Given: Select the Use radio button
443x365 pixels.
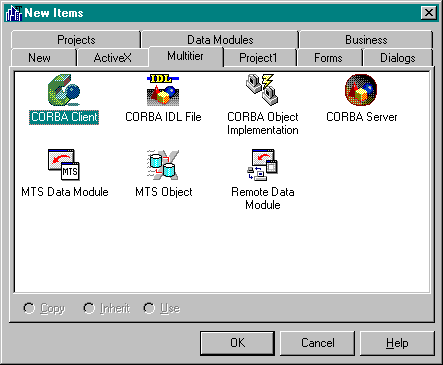Looking at the screenshot, I should point(149,308).
